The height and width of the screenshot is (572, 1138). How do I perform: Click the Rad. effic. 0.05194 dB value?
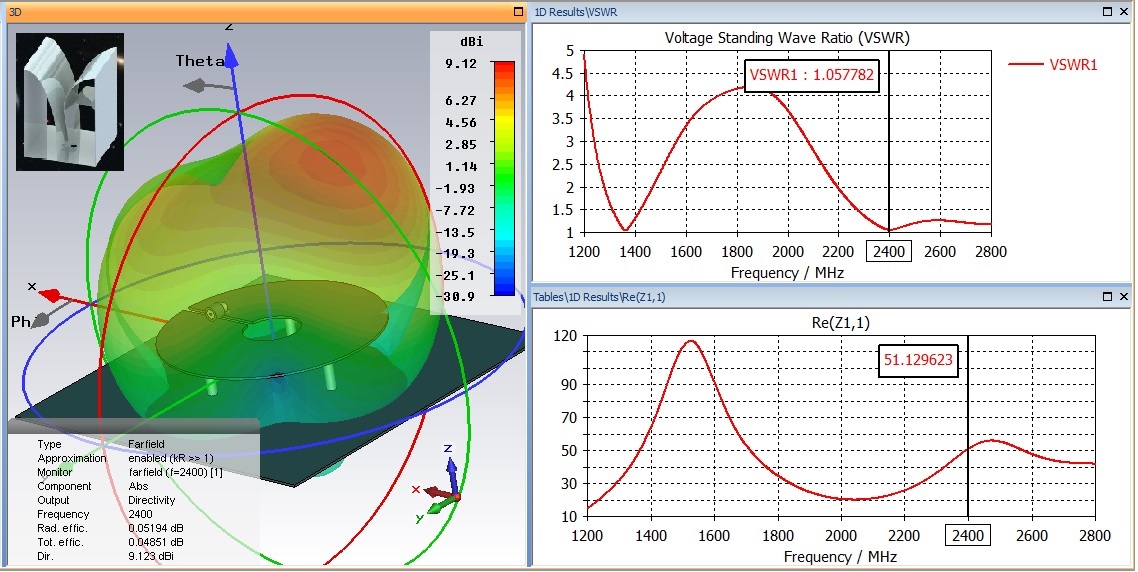tap(156, 528)
